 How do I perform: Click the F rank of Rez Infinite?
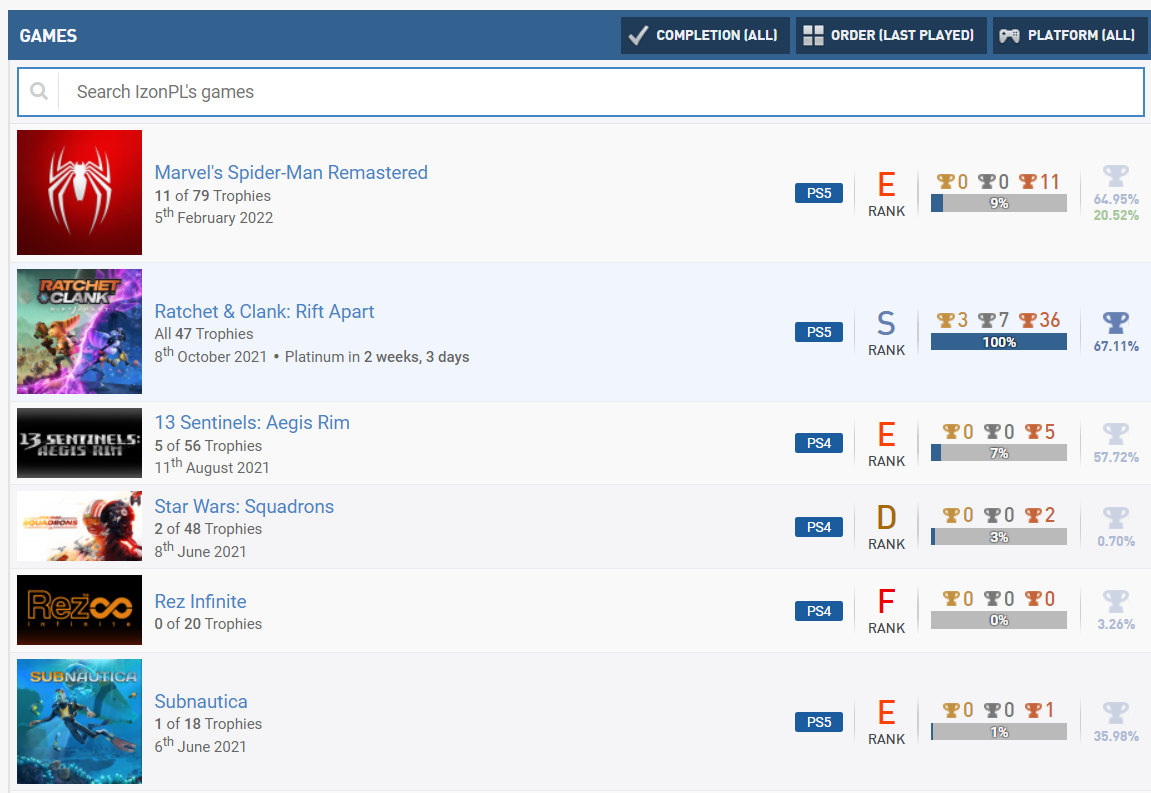(886, 610)
